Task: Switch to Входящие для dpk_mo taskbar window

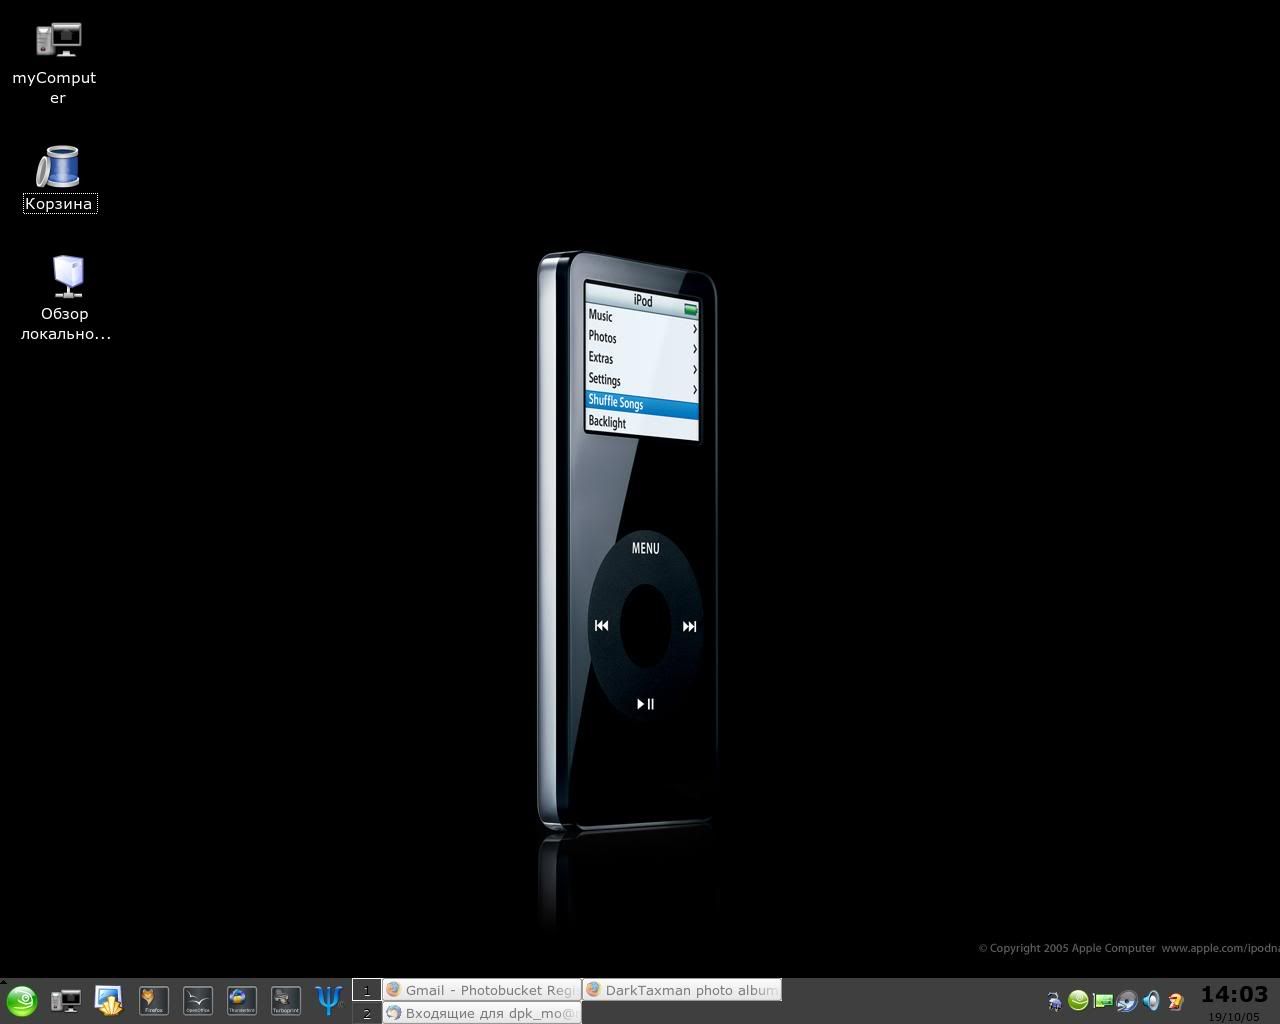Action: [x=481, y=1013]
